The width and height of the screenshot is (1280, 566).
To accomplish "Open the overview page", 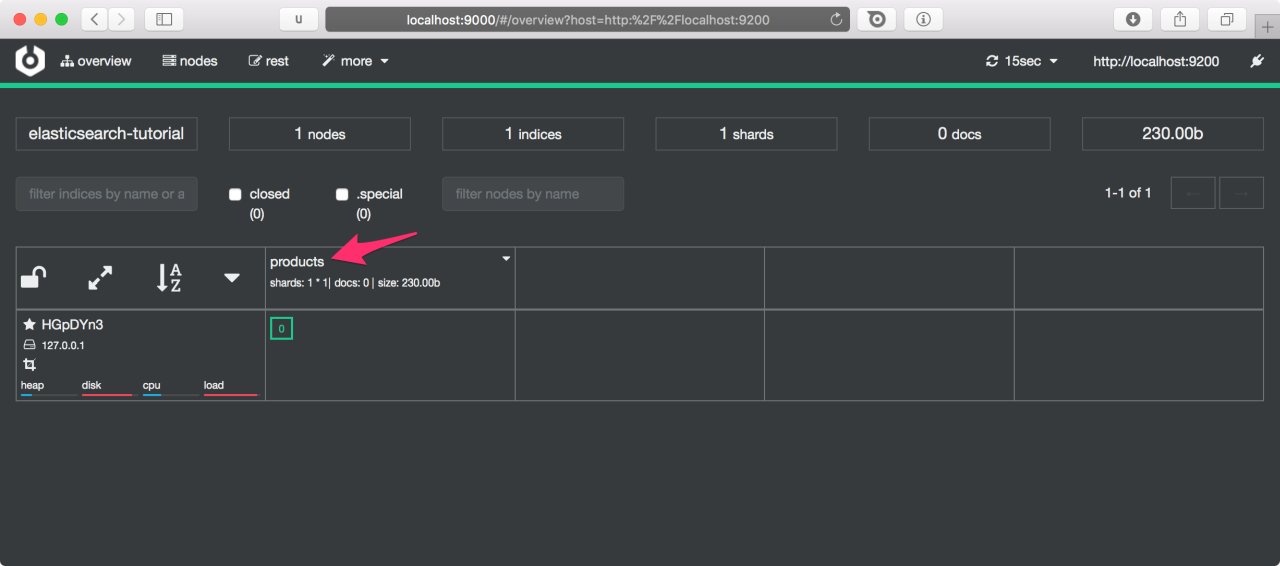I will pos(96,61).
